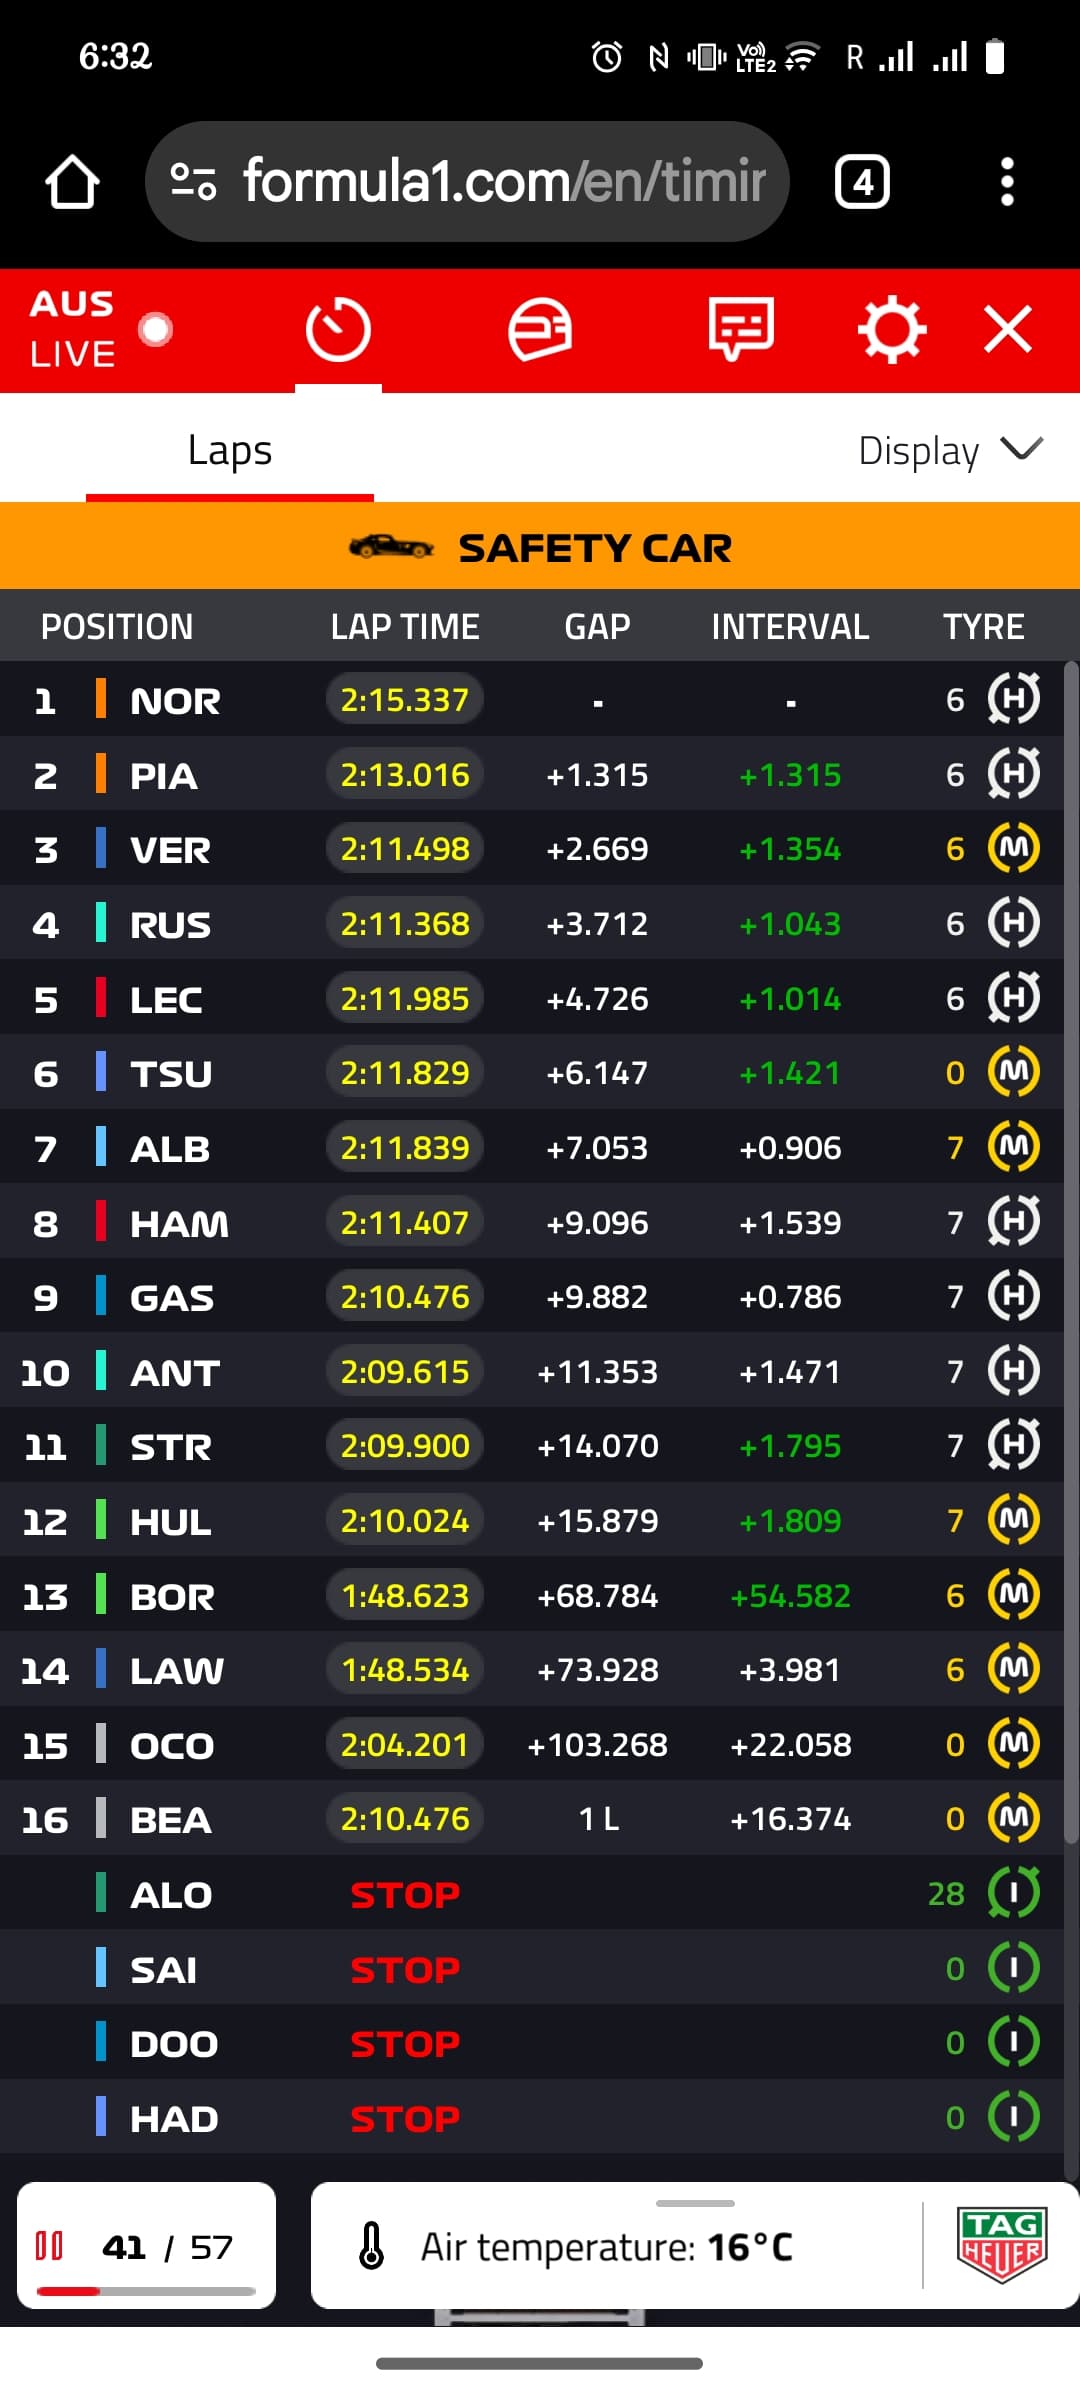Expand the Display dropdown

(x=950, y=451)
